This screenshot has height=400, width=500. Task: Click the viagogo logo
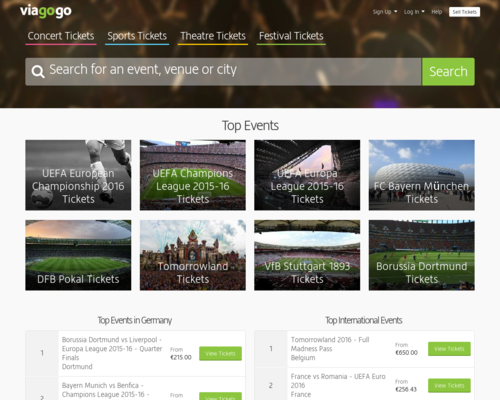(x=46, y=11)
